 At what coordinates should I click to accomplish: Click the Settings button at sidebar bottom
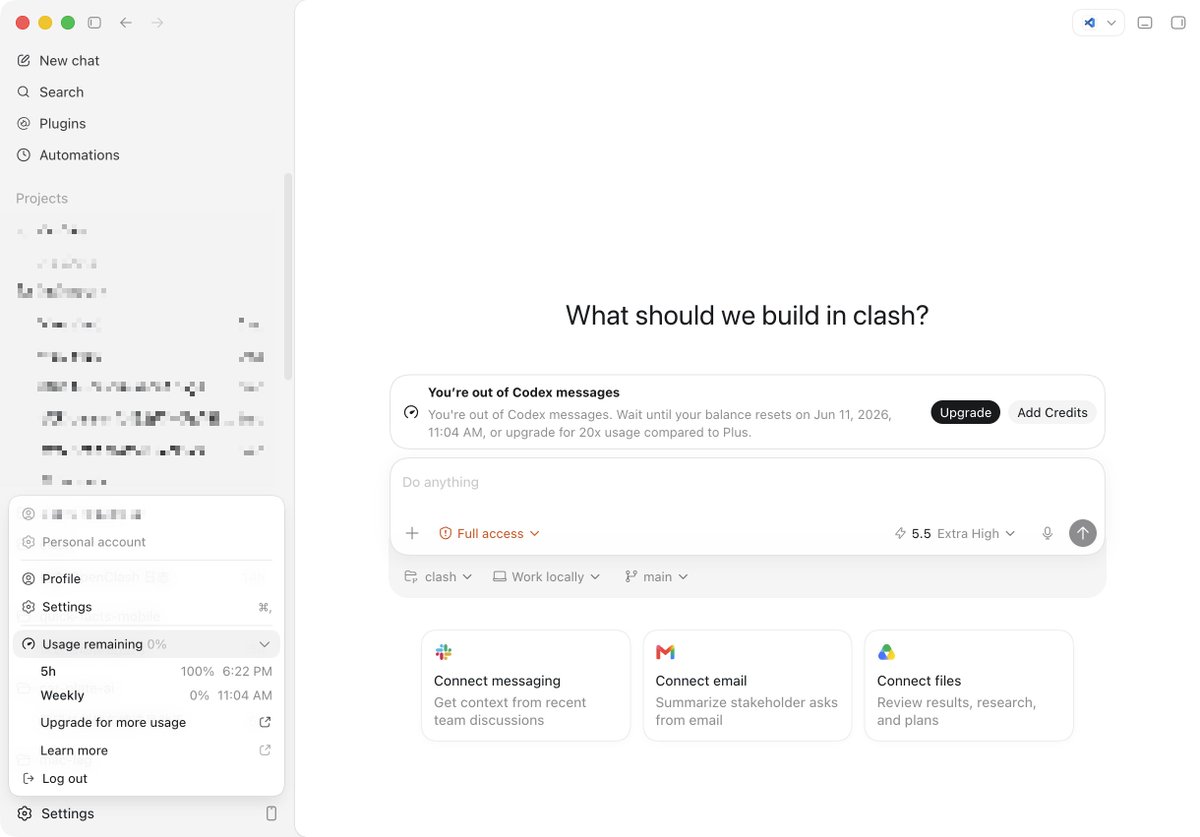(x=57, y=814)
